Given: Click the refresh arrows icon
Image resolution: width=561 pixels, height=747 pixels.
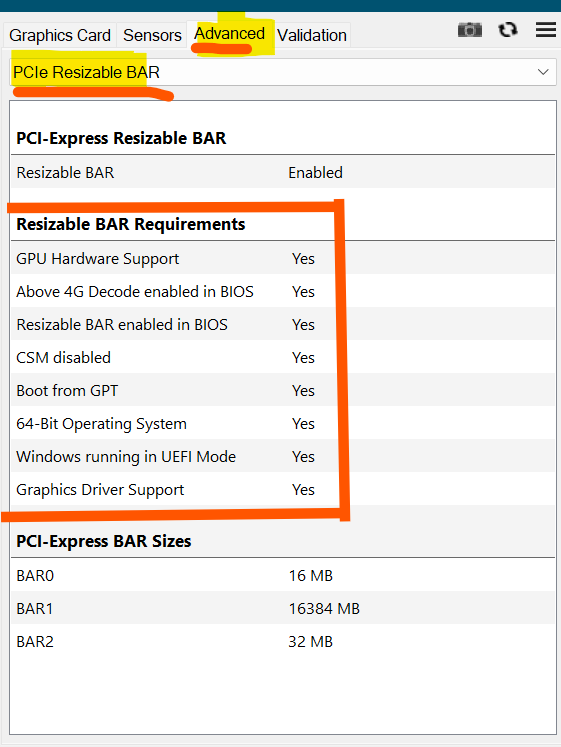Looking at the screenshot, I should tap(508, 30).
